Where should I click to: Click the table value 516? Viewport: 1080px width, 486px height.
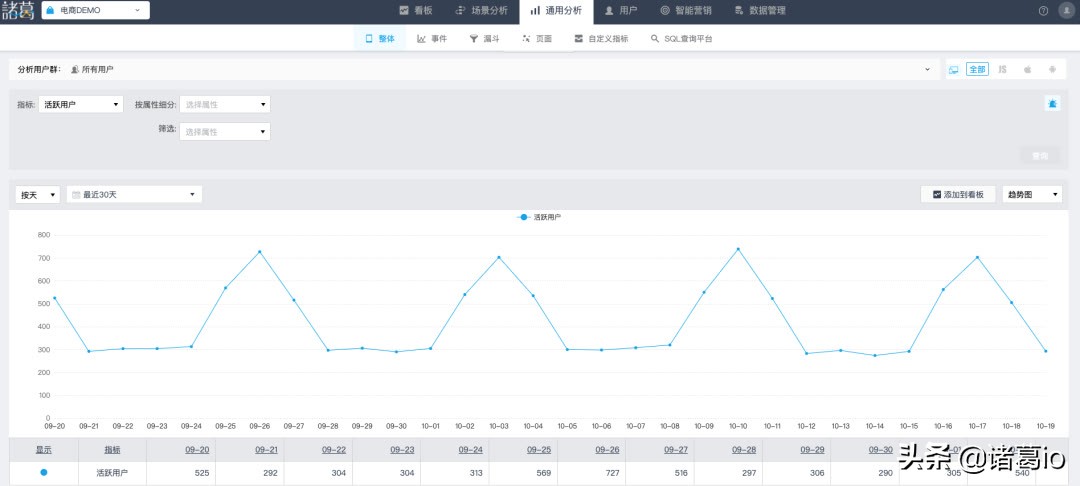tap(681, 473)
